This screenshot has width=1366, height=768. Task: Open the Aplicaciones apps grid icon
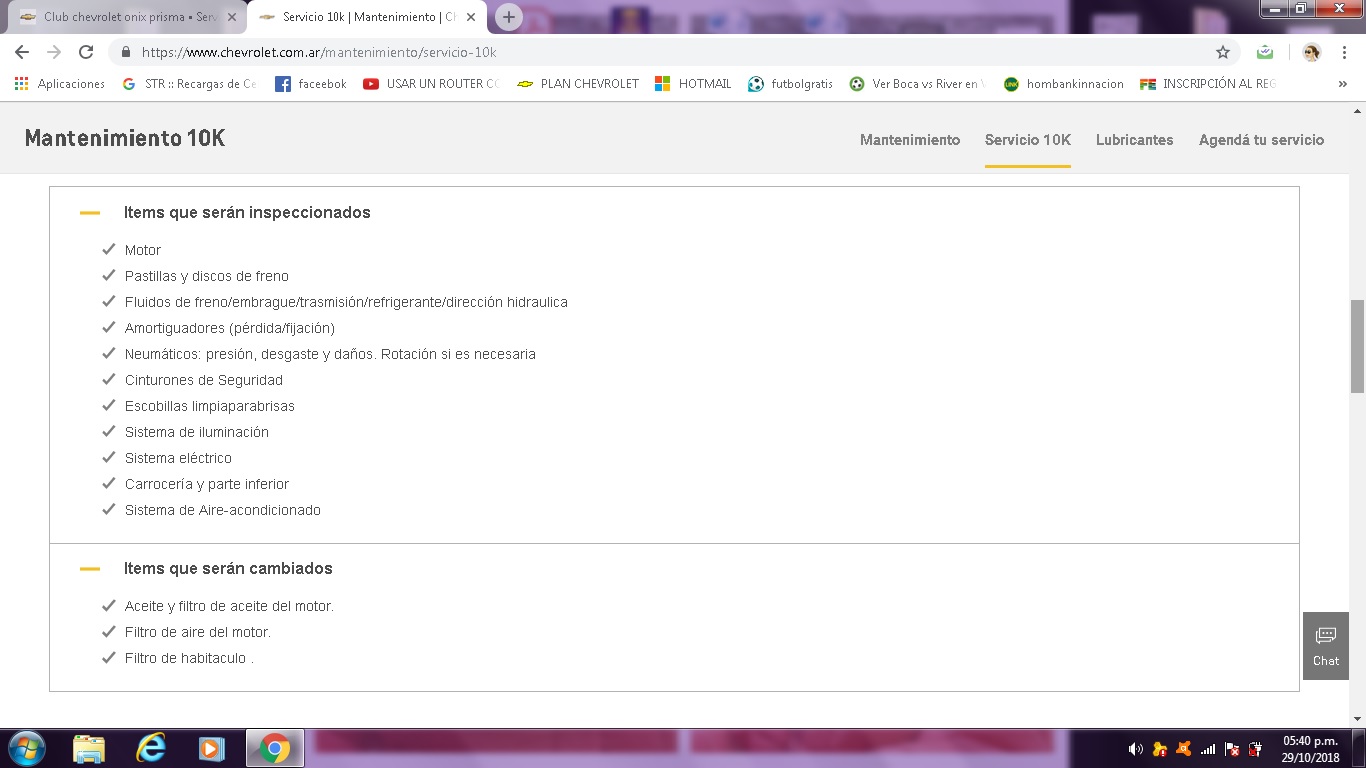coord(21,84)
